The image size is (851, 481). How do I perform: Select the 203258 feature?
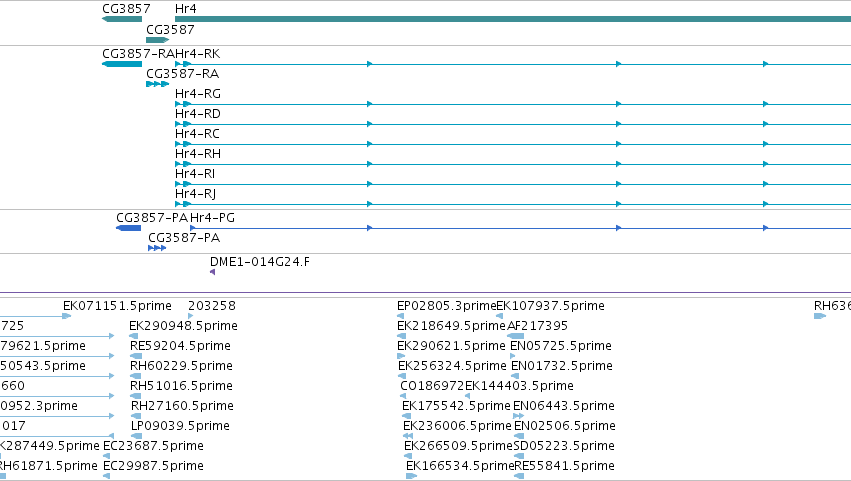190,316
